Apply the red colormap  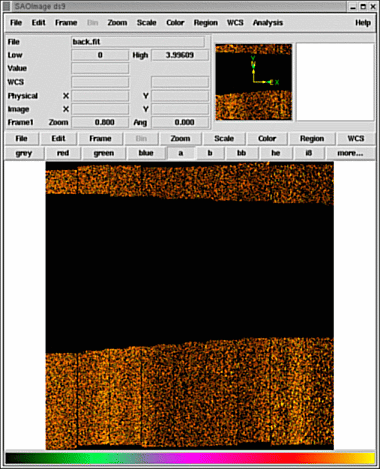[x=63, y=153]
